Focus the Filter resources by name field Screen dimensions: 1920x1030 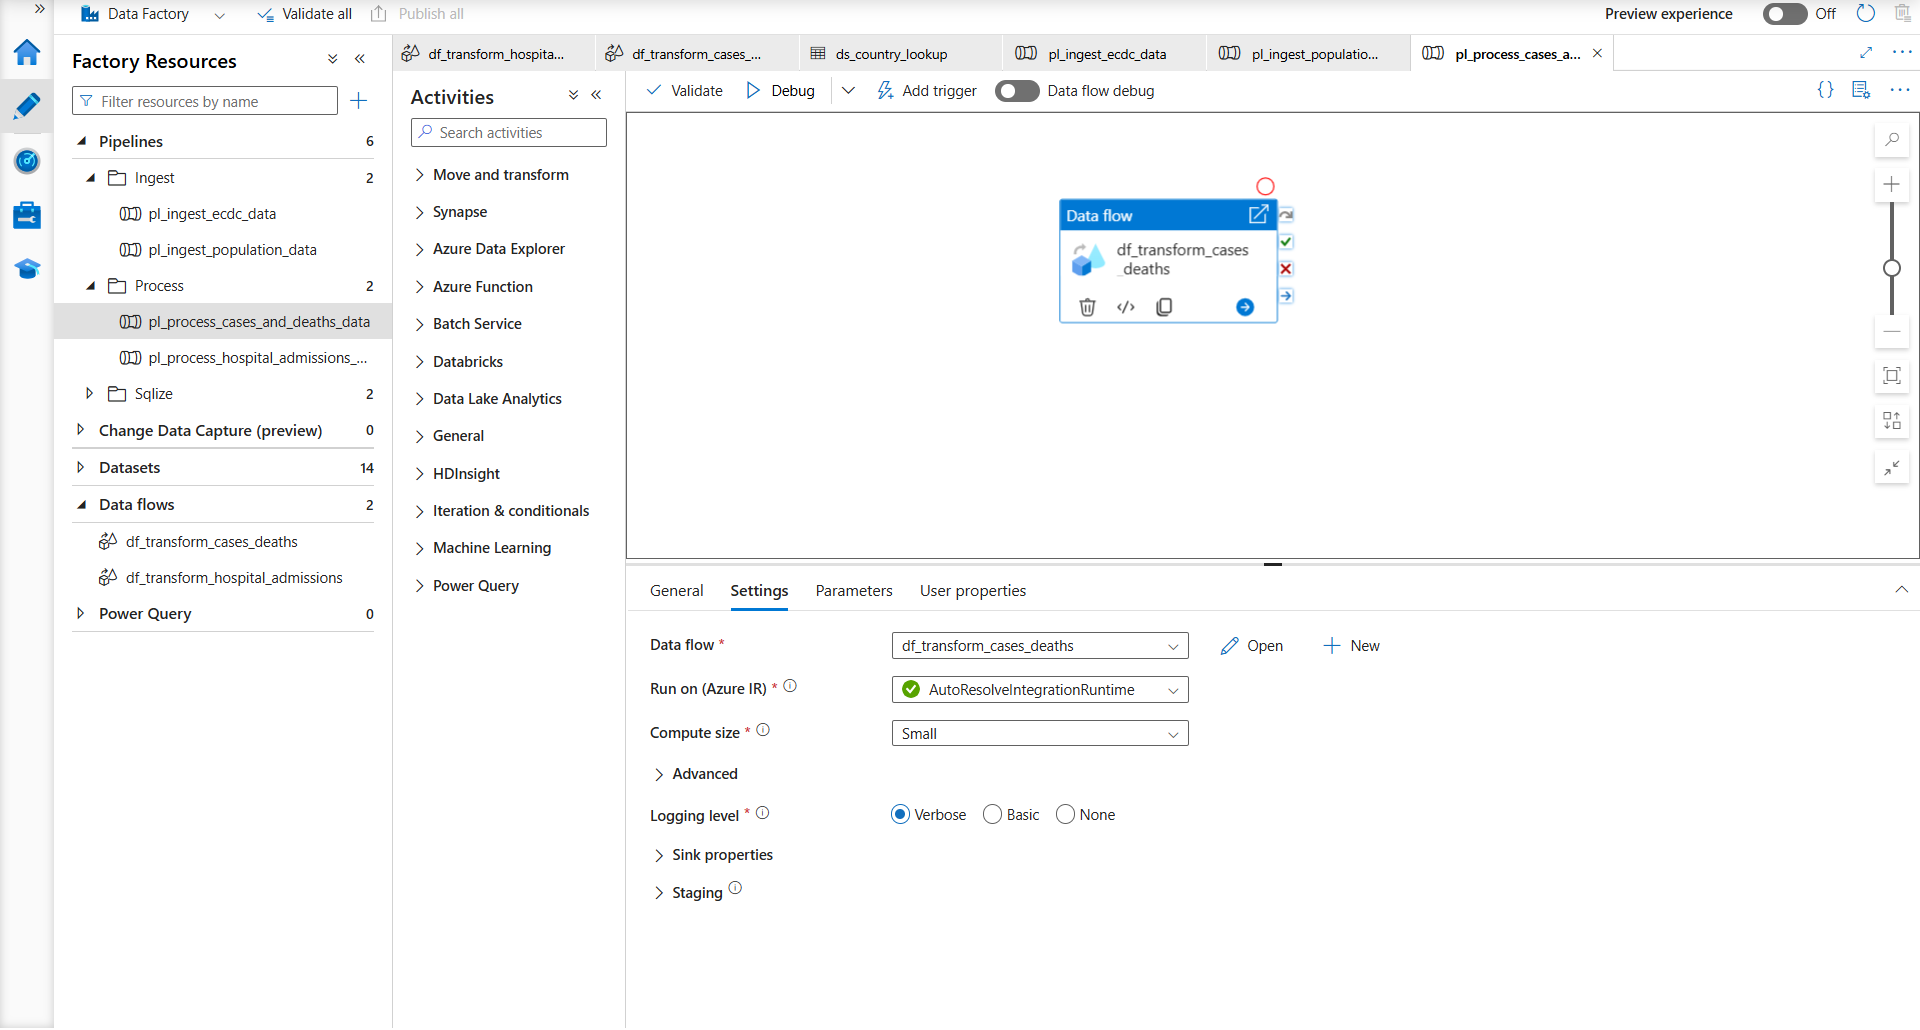coord(205,101)
